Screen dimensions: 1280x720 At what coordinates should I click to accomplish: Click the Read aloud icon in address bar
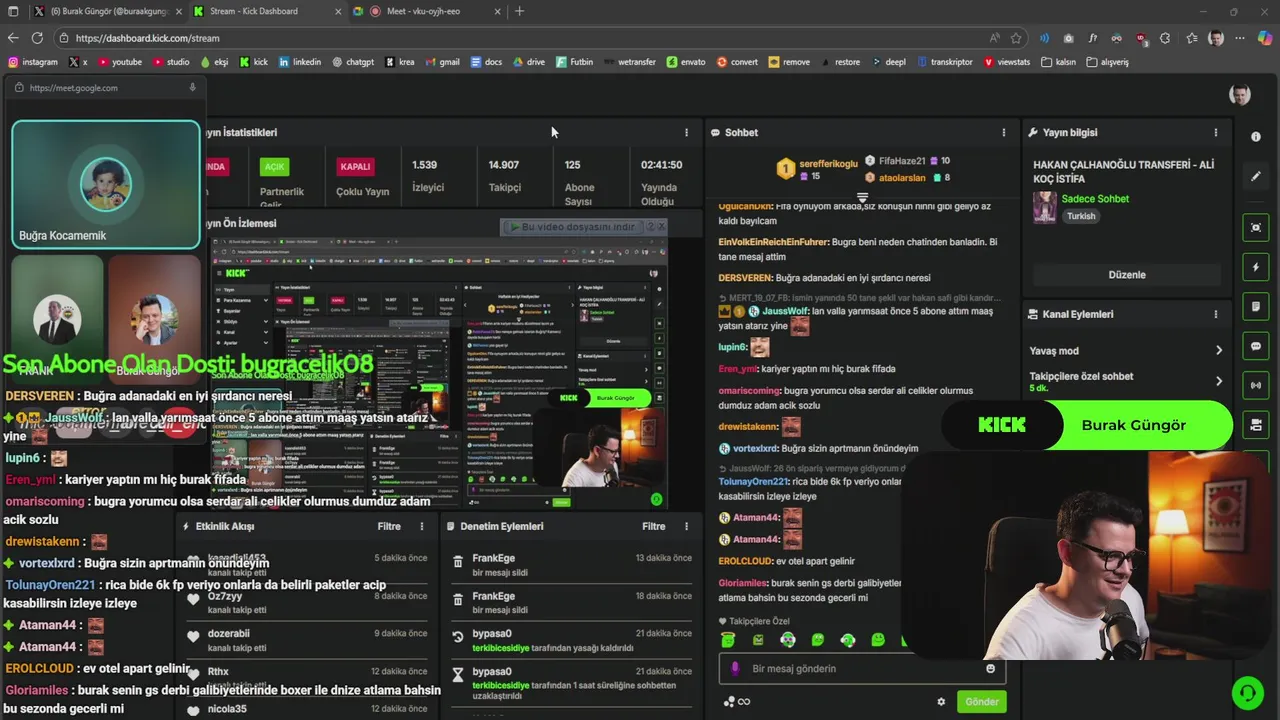tap(994, 38)
